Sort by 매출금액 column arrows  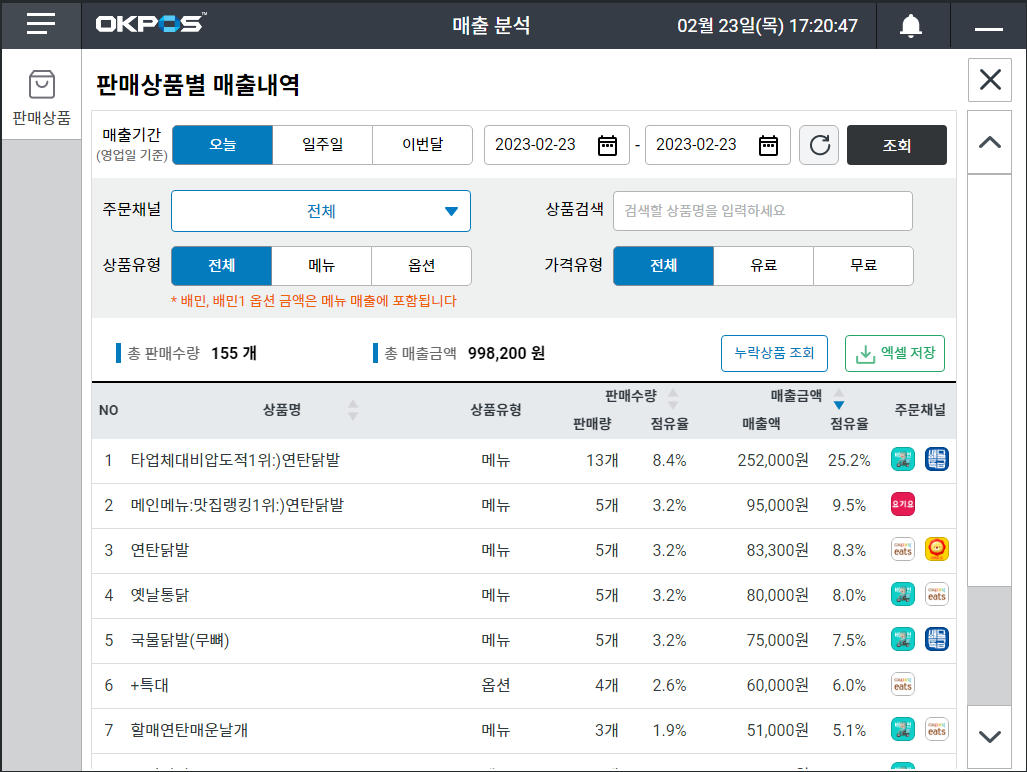click(839, 397)
